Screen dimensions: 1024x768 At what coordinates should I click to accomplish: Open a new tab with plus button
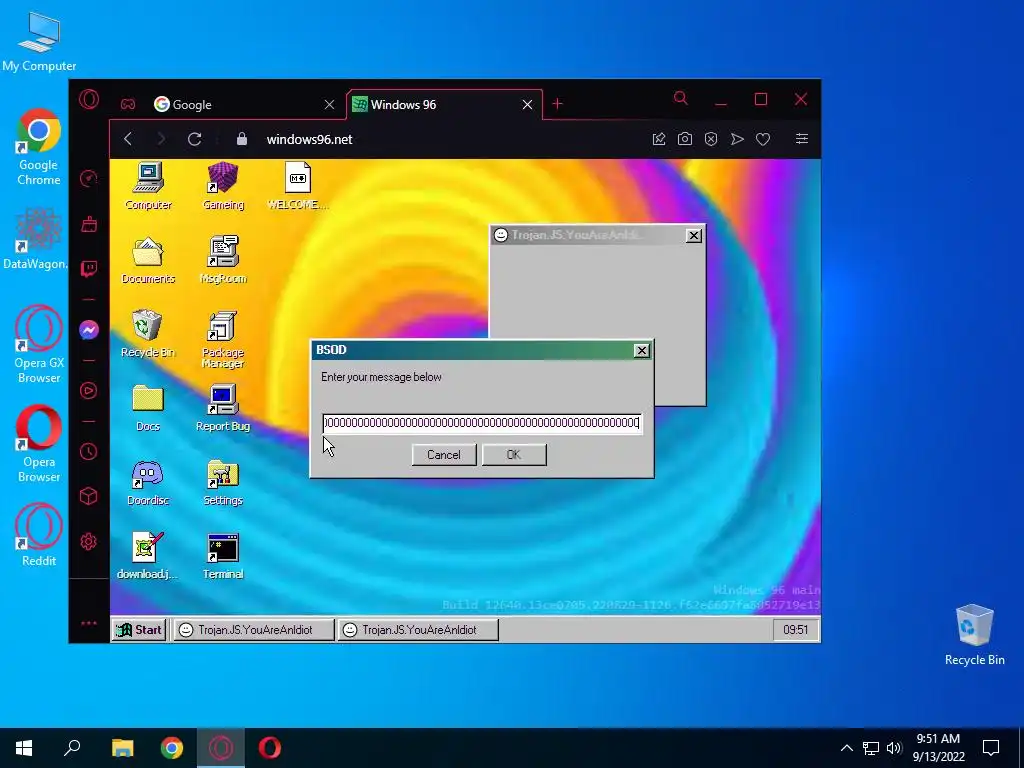(557, 104)
